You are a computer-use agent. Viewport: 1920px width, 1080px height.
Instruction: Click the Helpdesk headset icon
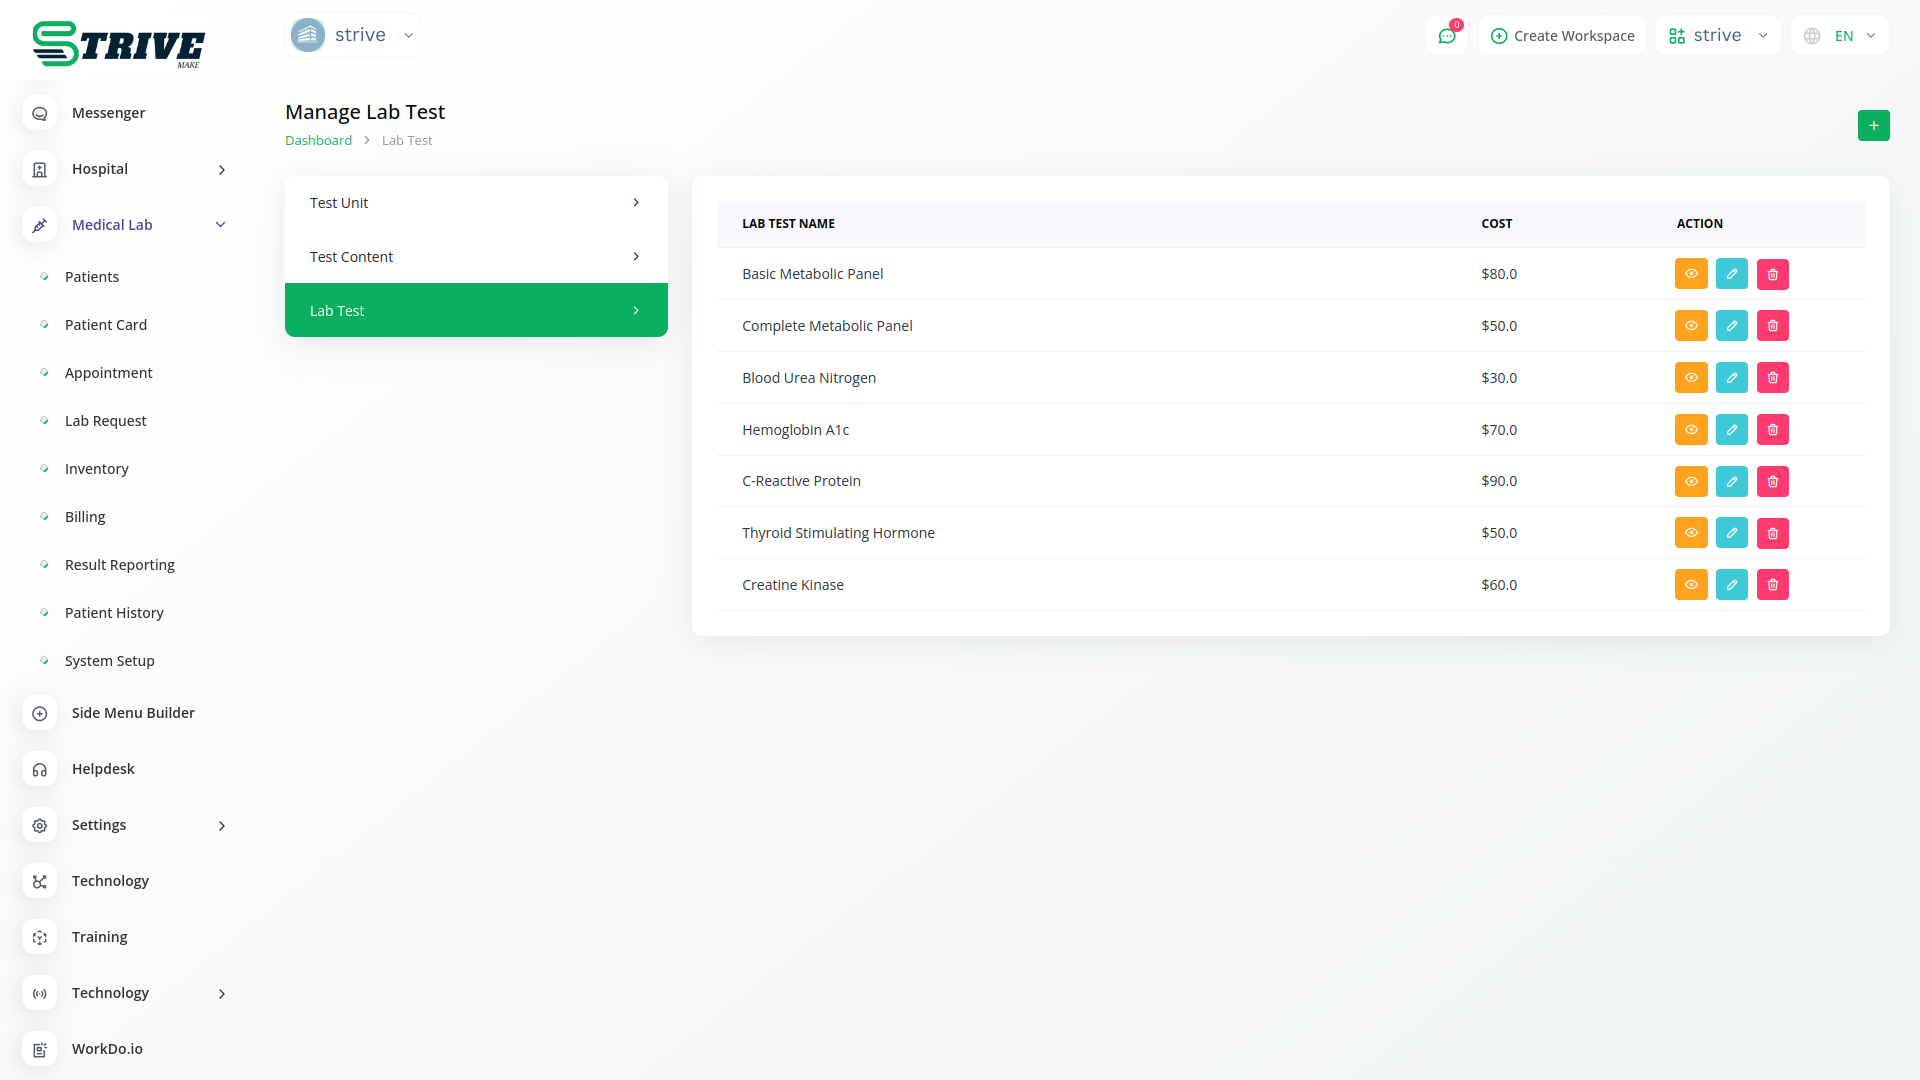40,769
